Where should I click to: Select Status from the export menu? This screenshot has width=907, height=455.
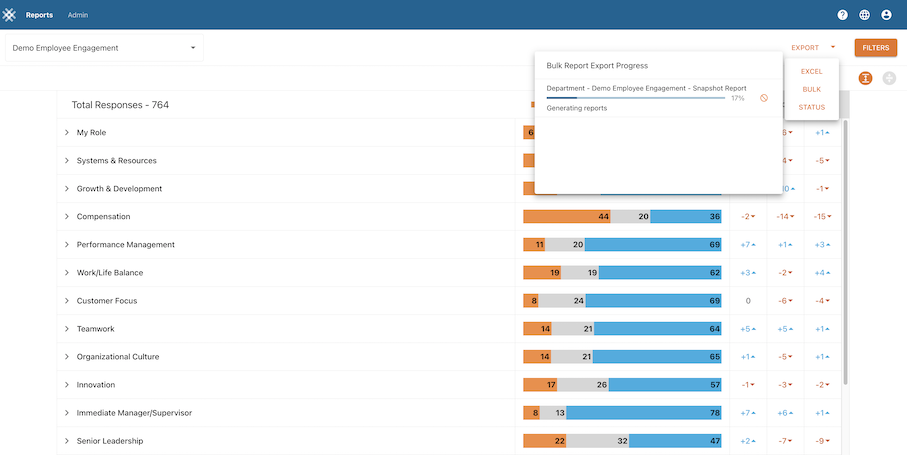click(811, 107)
